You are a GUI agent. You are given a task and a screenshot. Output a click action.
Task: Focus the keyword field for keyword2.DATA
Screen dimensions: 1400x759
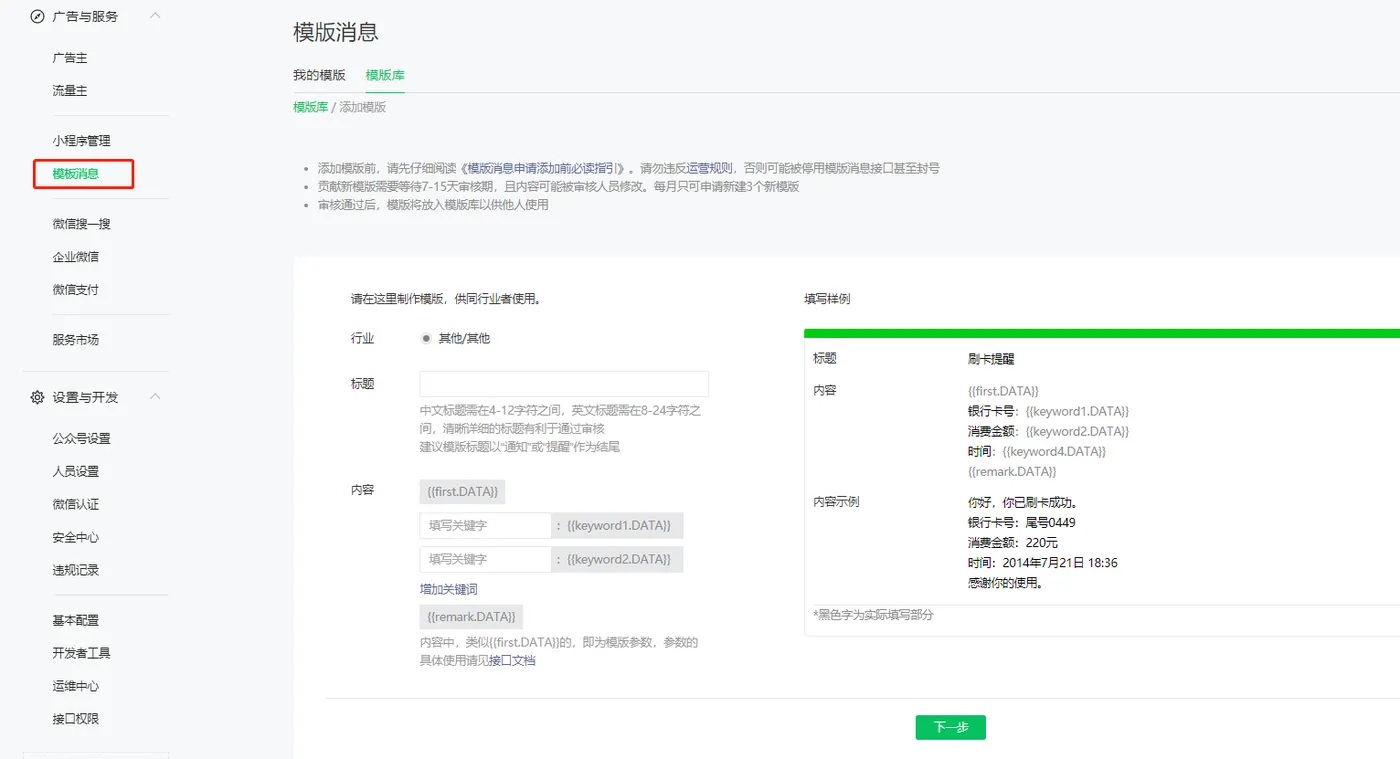click(x=485, y=559)
